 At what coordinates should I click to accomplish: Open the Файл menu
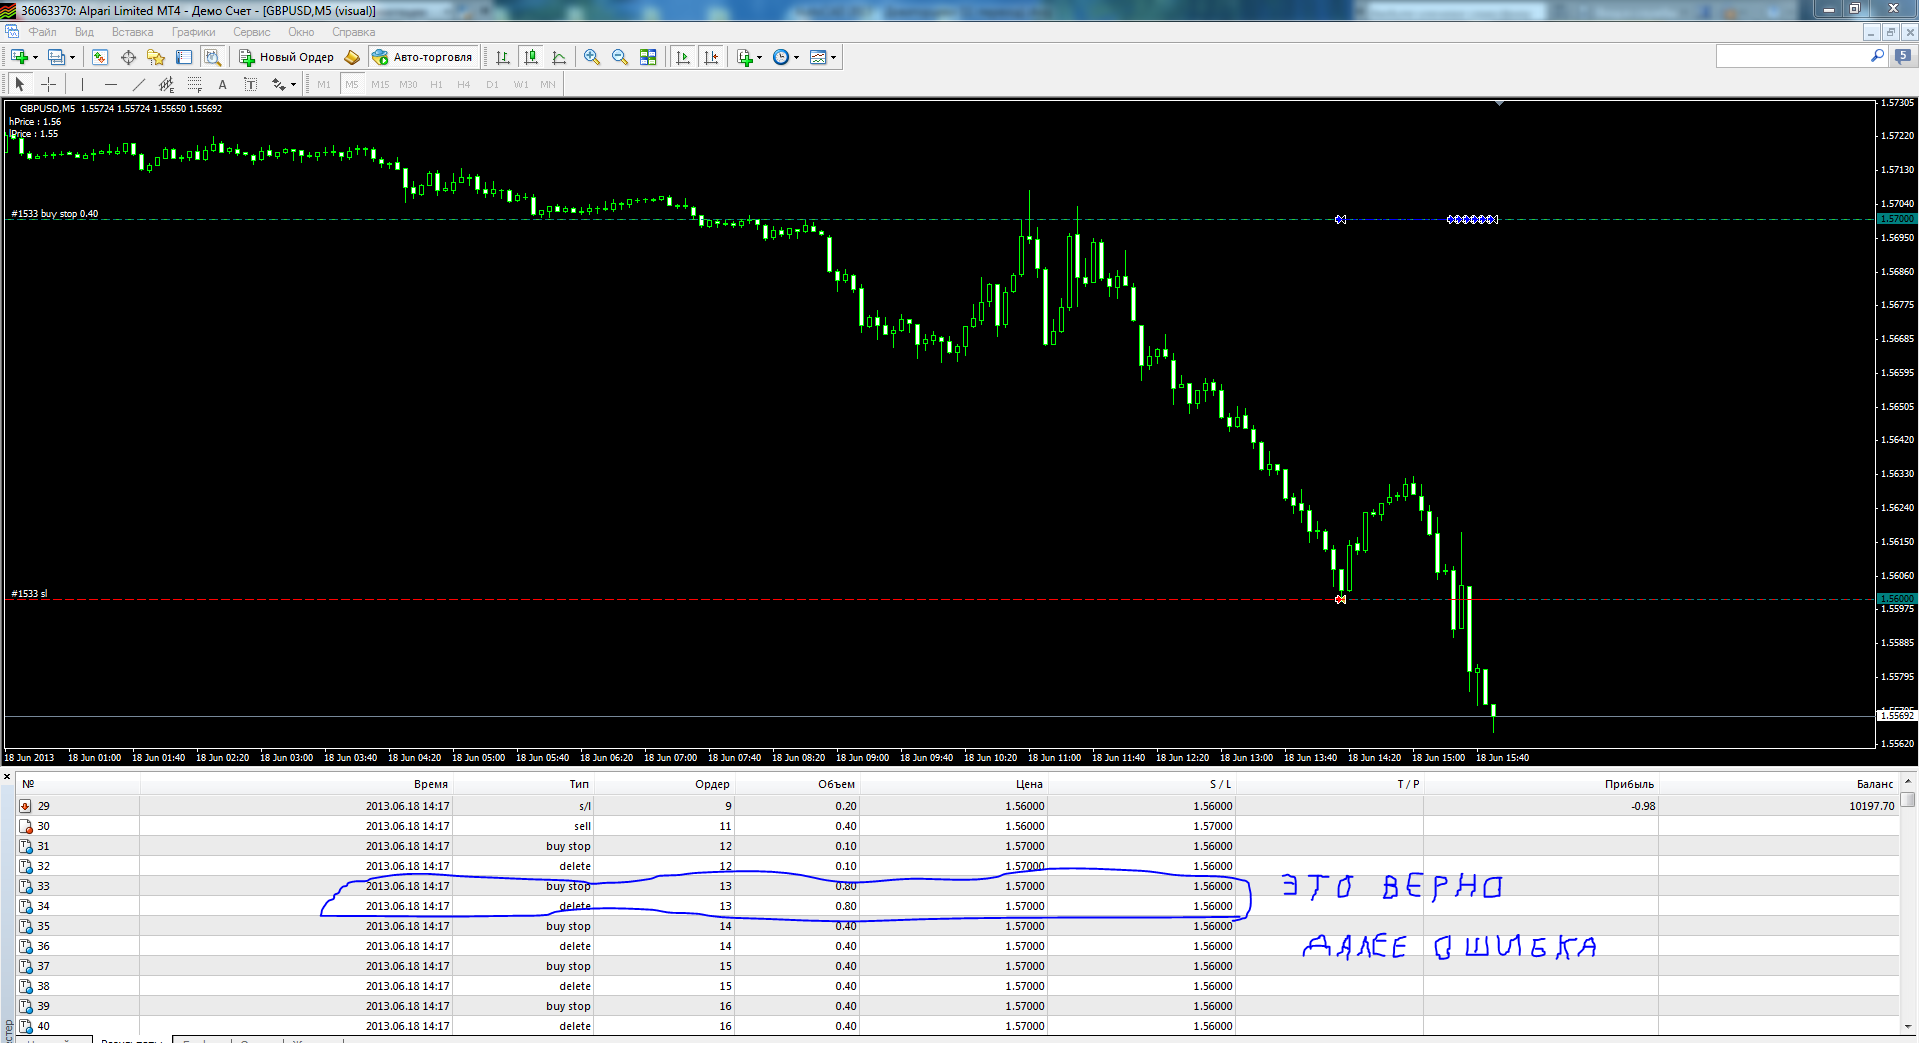click(x=43, y=32)
